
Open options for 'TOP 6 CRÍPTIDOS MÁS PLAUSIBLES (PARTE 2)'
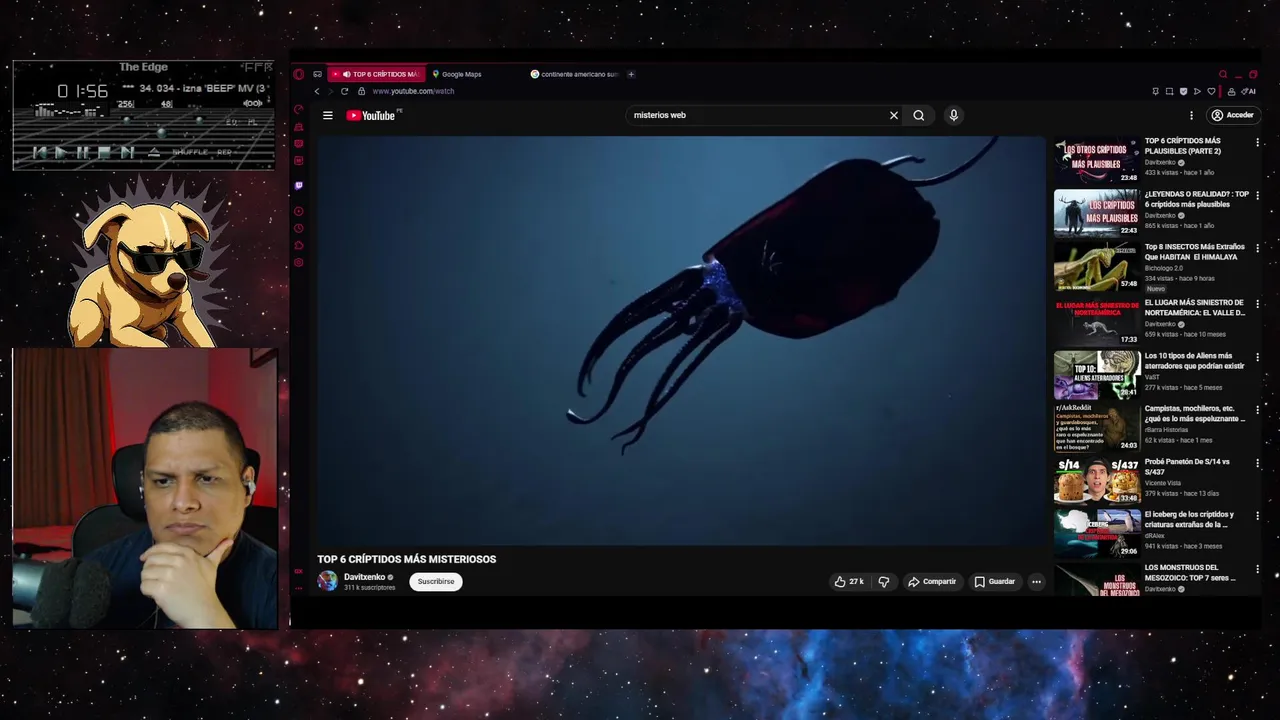pos(1257,142)
